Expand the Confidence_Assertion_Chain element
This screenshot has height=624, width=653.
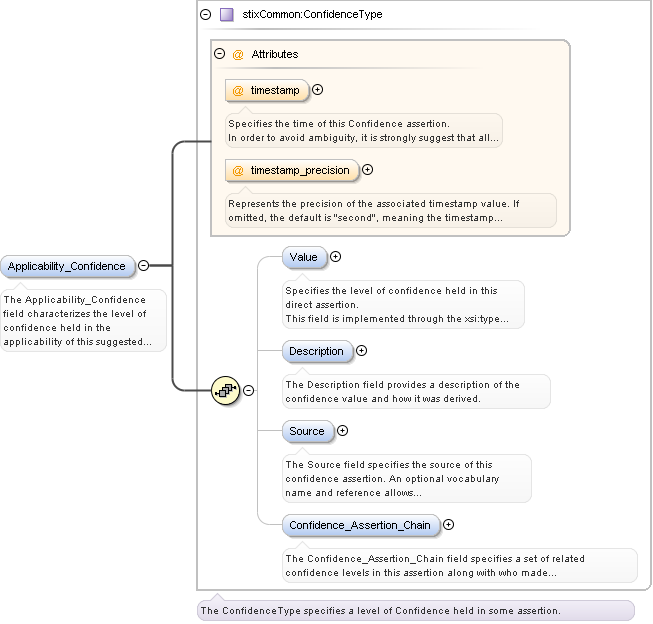448,524
